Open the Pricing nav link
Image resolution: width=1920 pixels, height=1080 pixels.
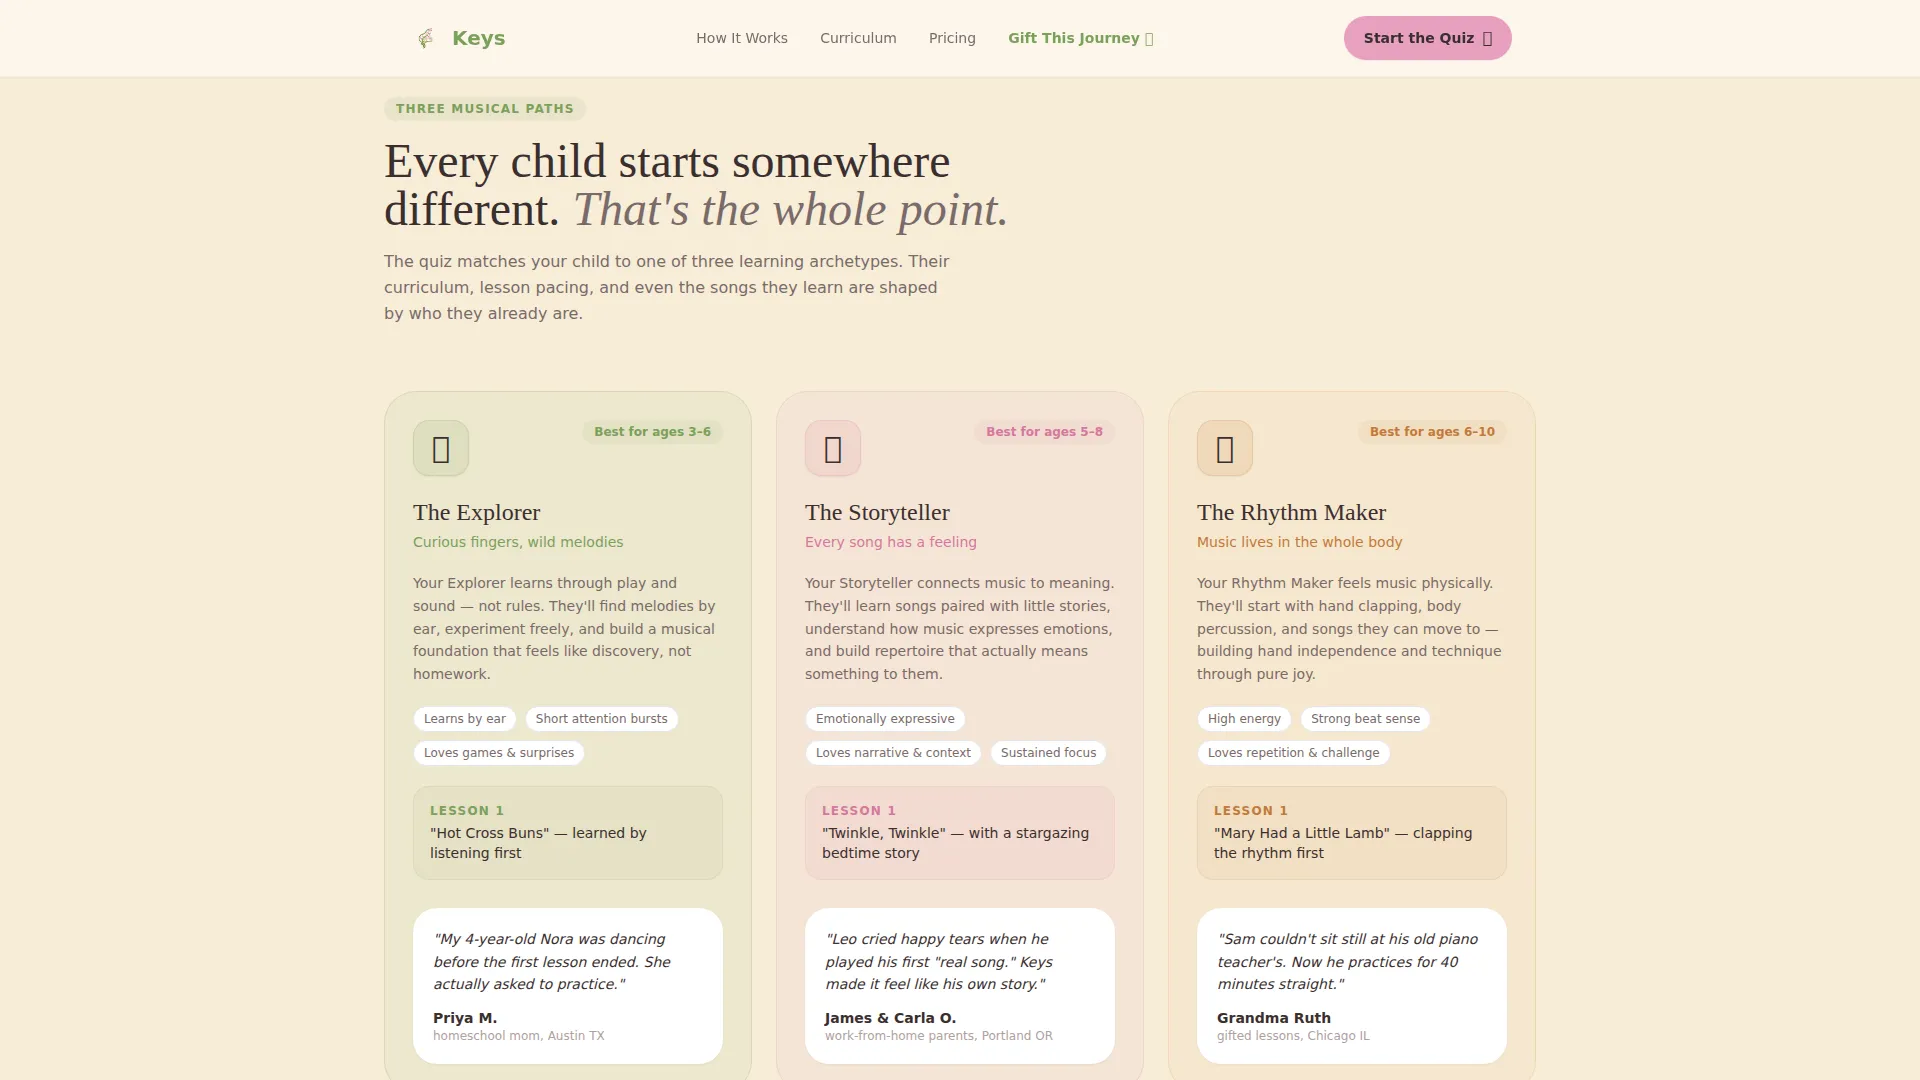(x=952, y=38)
